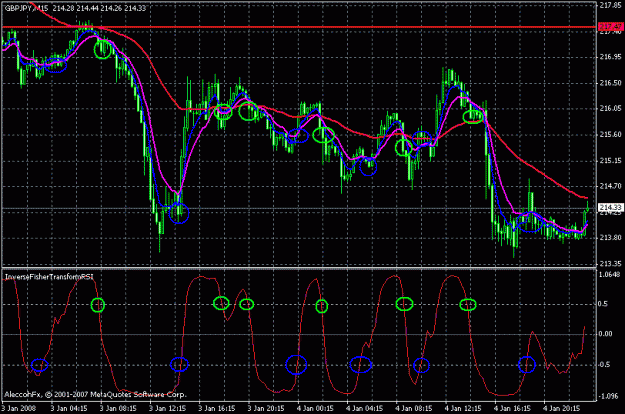
Task: Click the -0.5 indicator scale value
Action: pyautogui.click(x=604, y=365)
